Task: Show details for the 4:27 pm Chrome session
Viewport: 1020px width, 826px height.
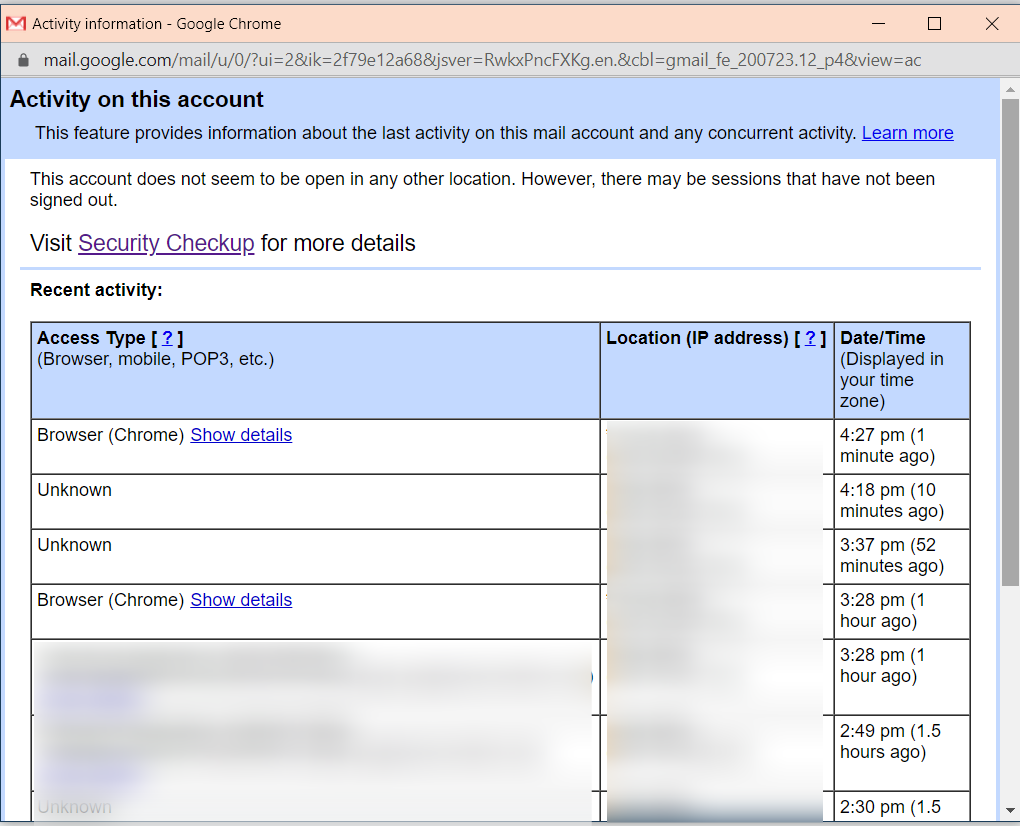Action: click(x=241, y=435)
